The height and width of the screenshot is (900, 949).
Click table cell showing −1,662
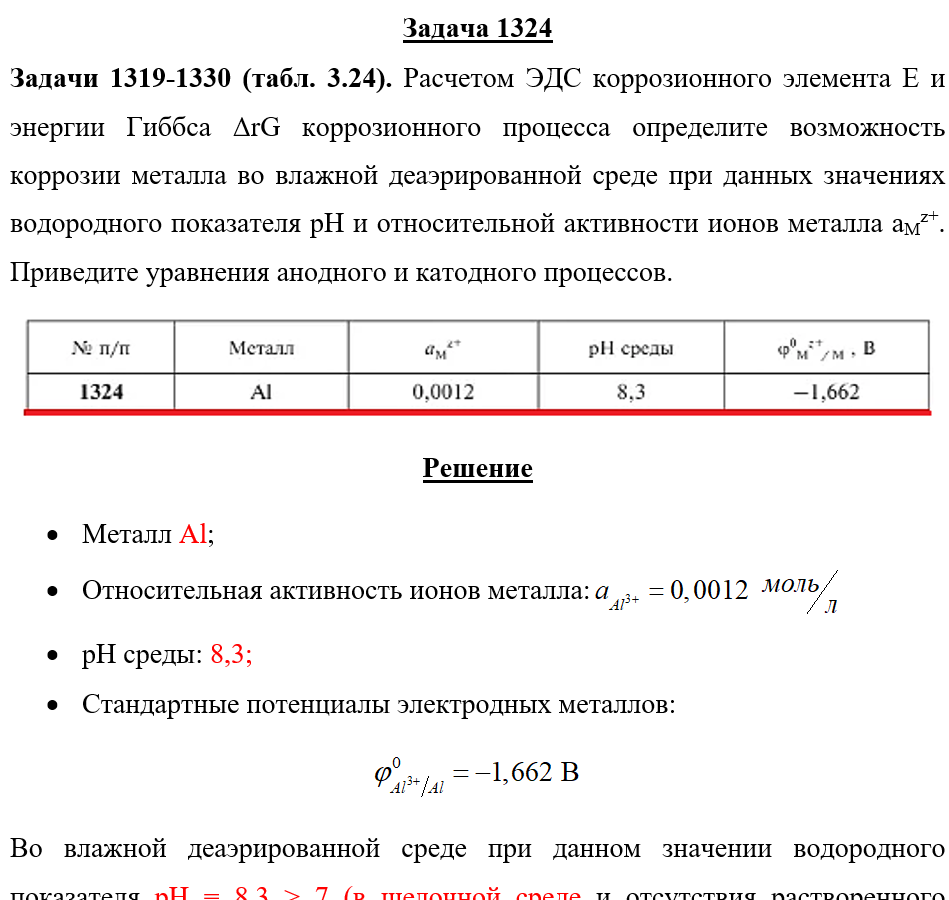point(826,392)
